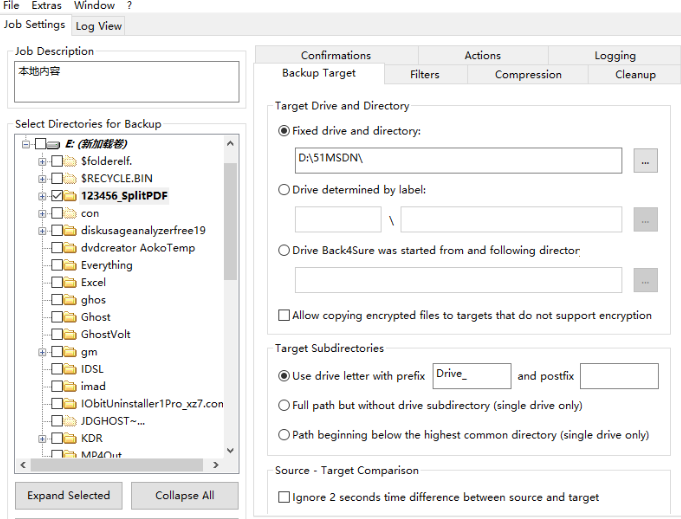The height and width of the screenshot is (519, 681).
Task: Click the Excel folder icon
Action: pos(70,282)
